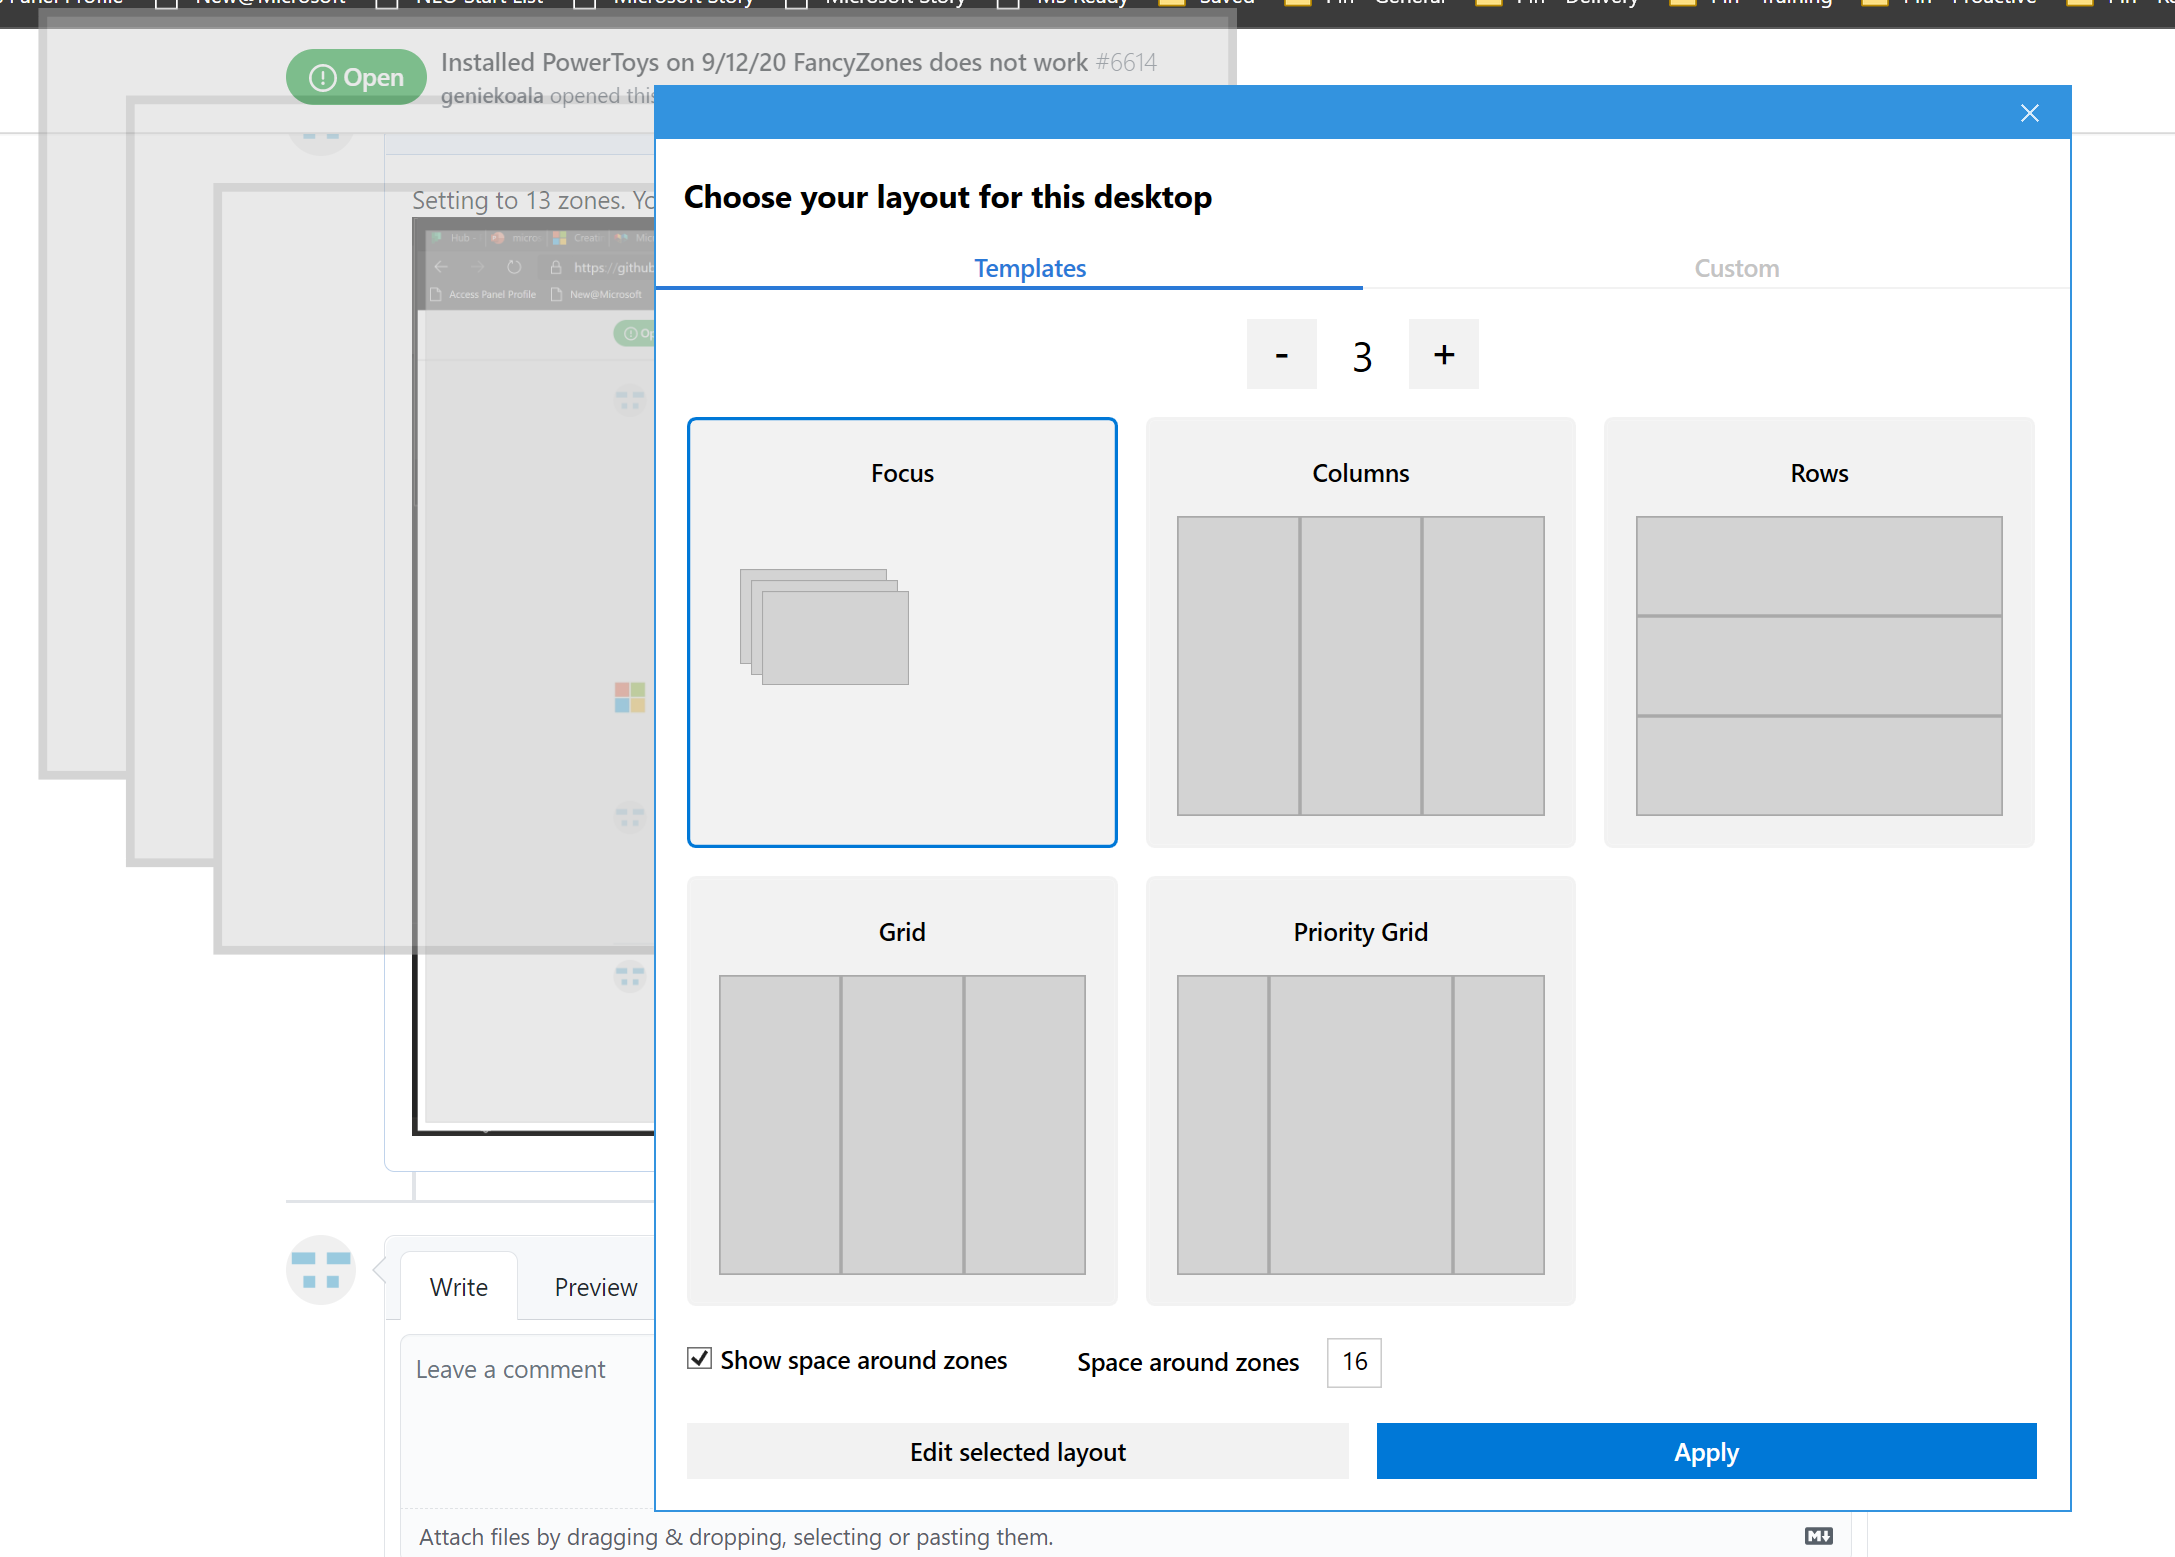2175x1557 pixels.
Task: Click Edit selected layout button
Action: tap(1017, 1451)
